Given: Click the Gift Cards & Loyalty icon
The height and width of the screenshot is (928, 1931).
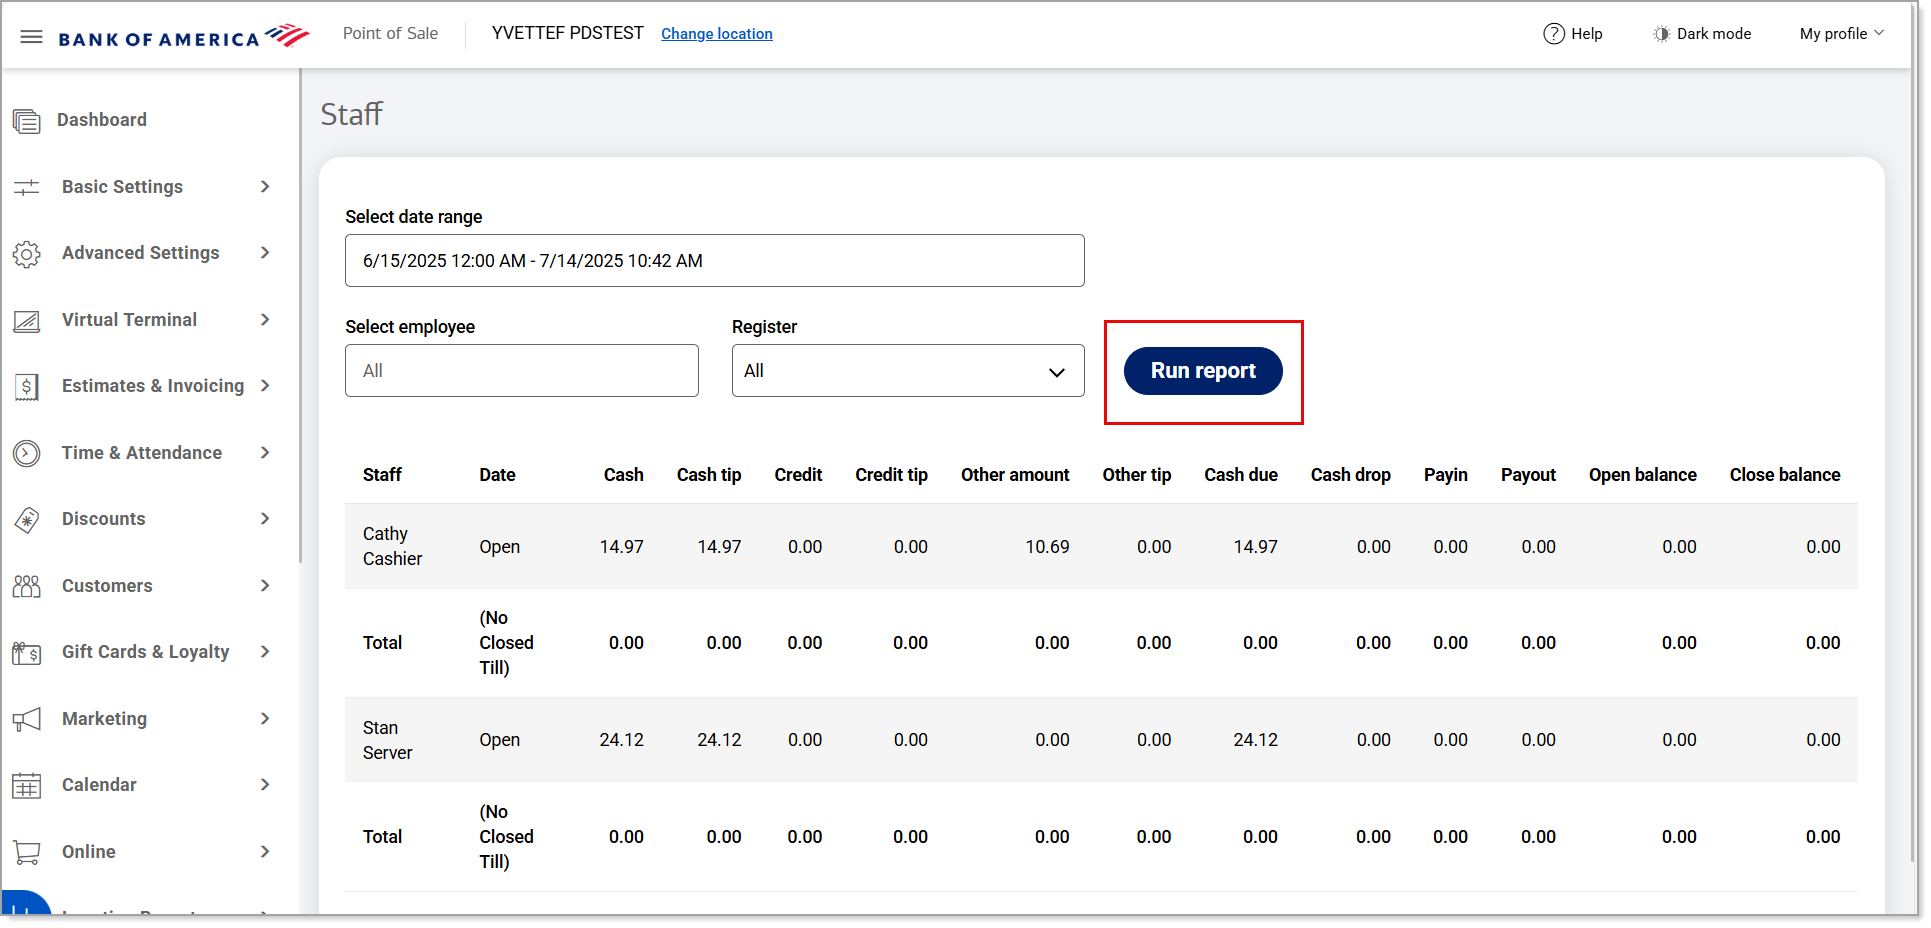Looking at the screenshot, I should pos(27,653).
